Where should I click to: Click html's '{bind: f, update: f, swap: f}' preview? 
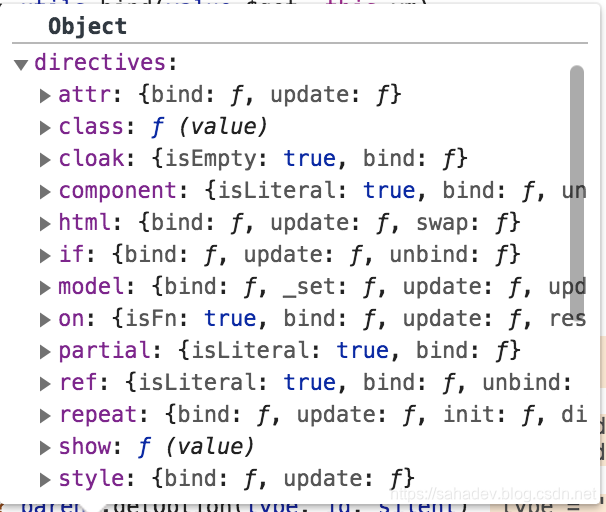329,223
